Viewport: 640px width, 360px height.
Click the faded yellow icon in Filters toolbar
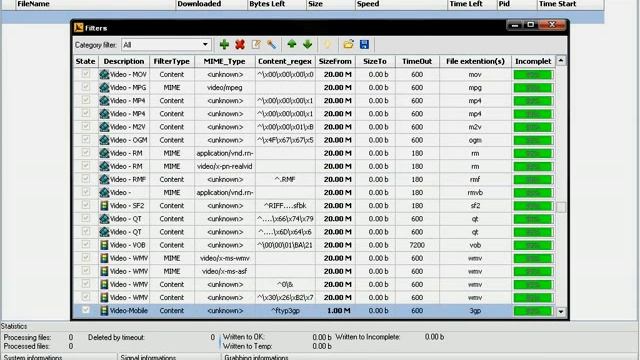click(327, 44)
